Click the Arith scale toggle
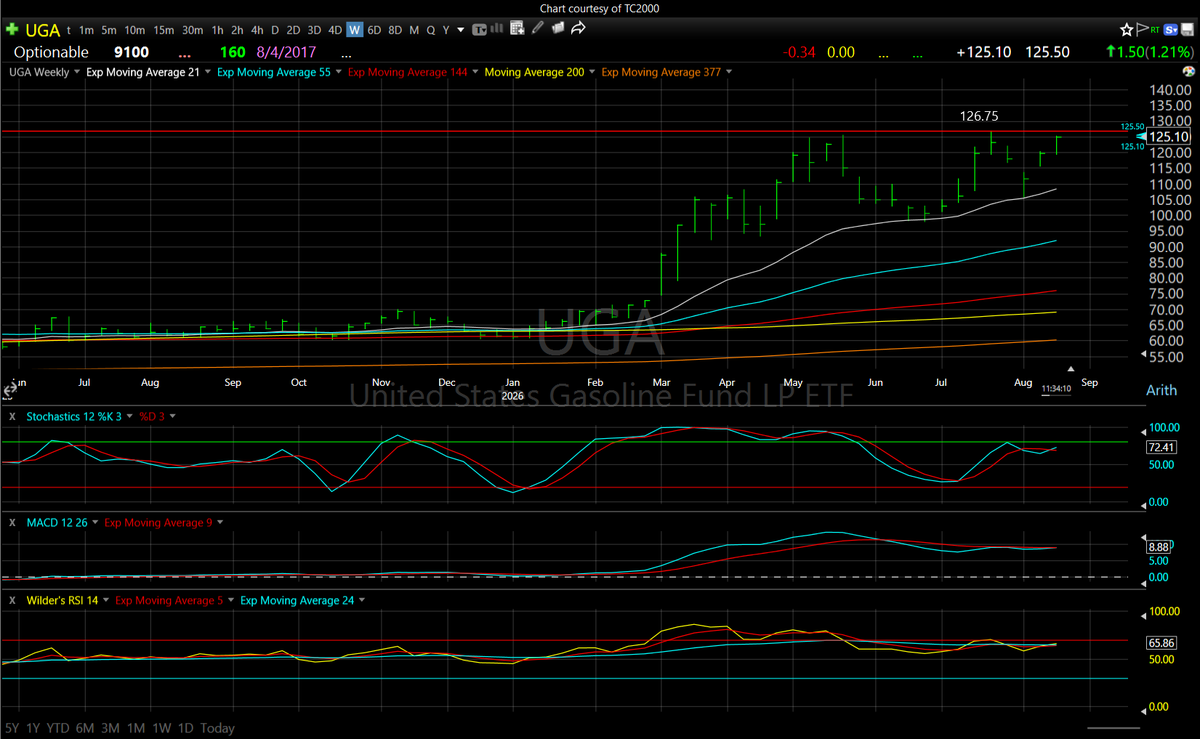The height and width of the screenshot is (739, 1200). click(x=1160, y=390)
